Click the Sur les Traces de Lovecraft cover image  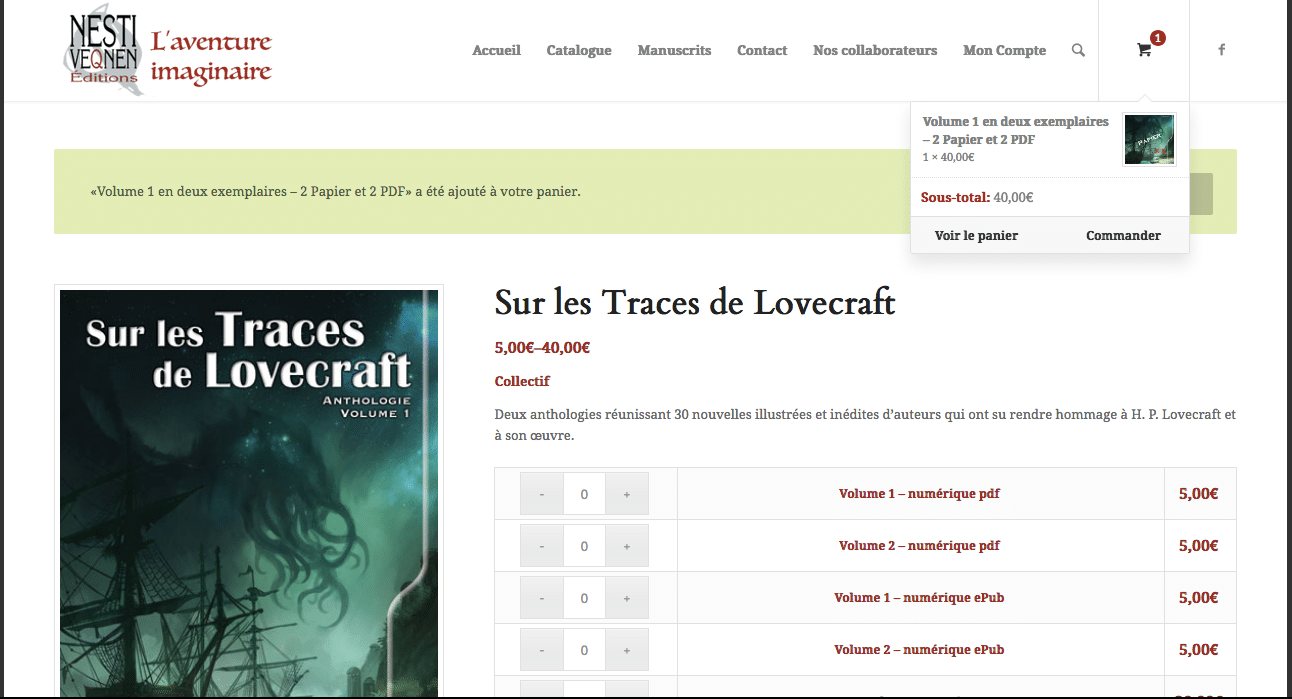[x=249, y=494]
